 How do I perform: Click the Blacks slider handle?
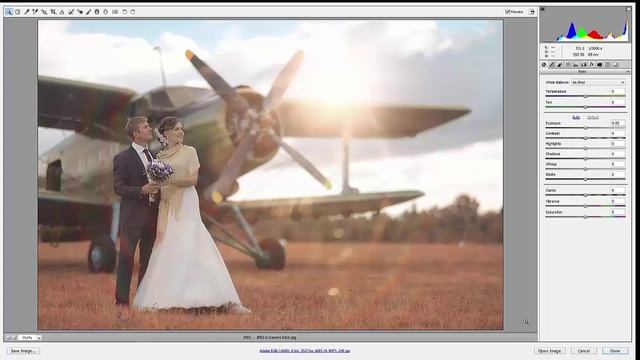coord(585,179)
